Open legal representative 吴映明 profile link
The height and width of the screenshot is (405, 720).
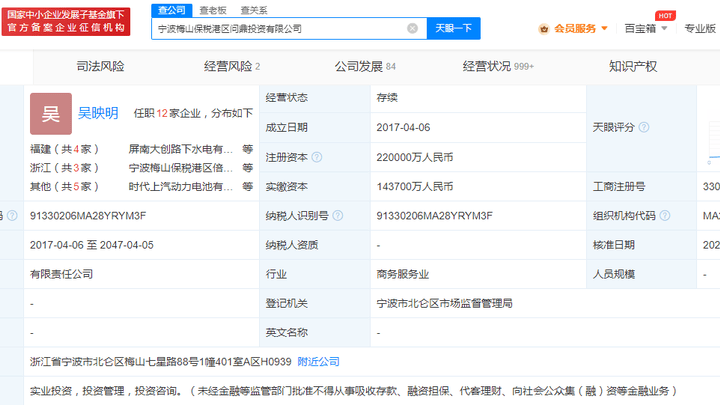pos(98,113)
